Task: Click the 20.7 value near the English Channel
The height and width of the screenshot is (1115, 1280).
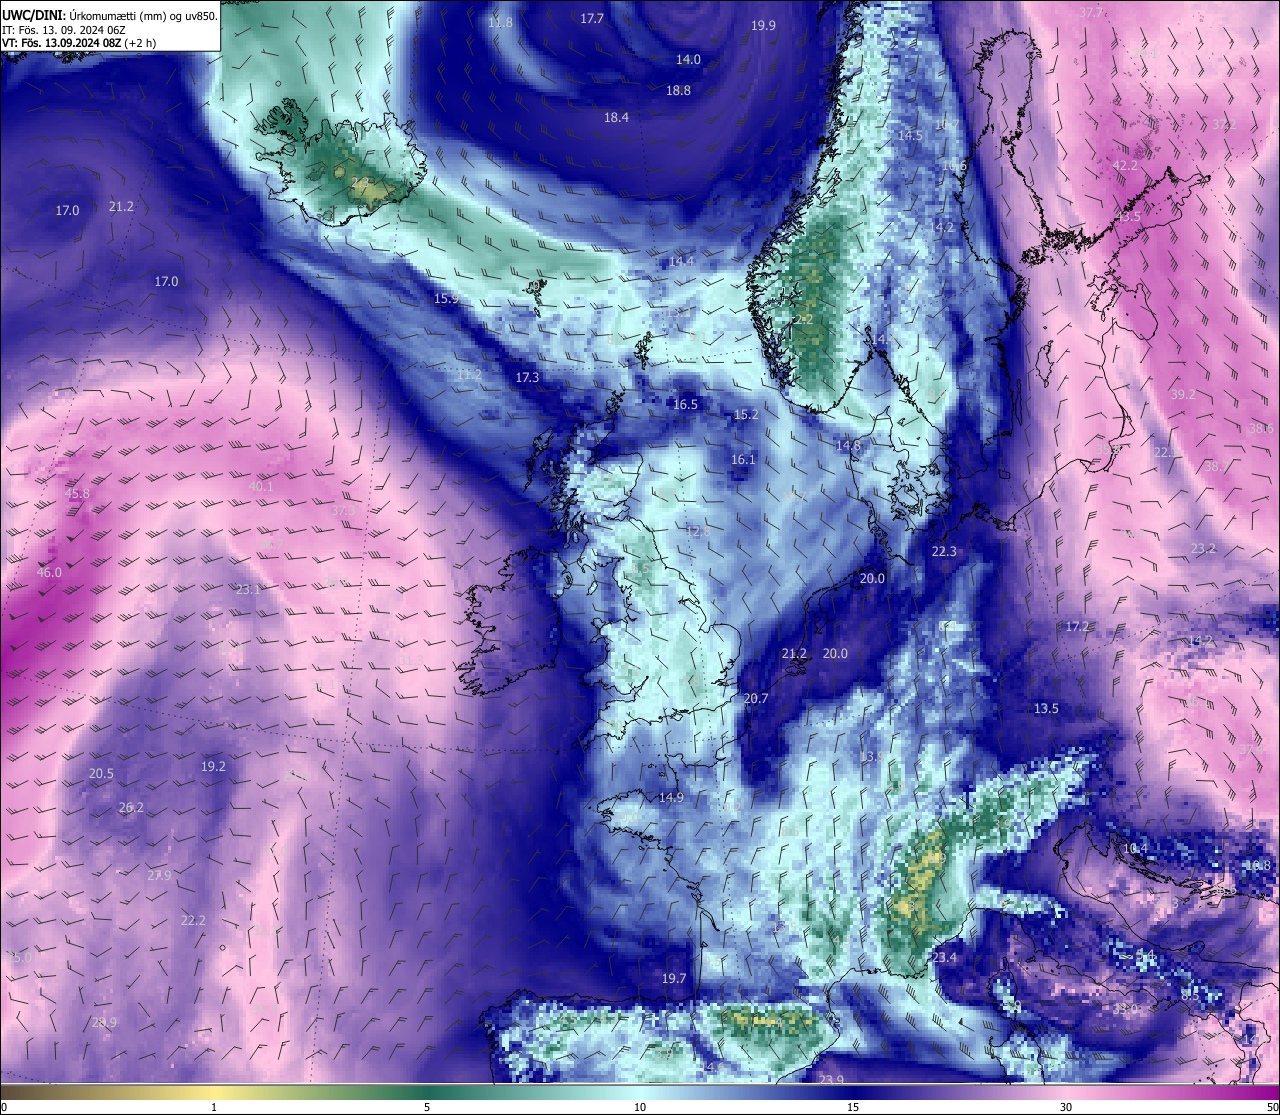Action: pyautogui.click(x=756, y=699)
